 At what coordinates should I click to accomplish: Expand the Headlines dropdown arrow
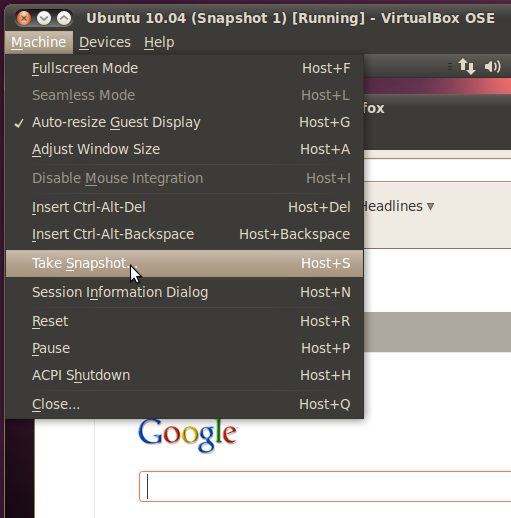[x=430, y=207]
